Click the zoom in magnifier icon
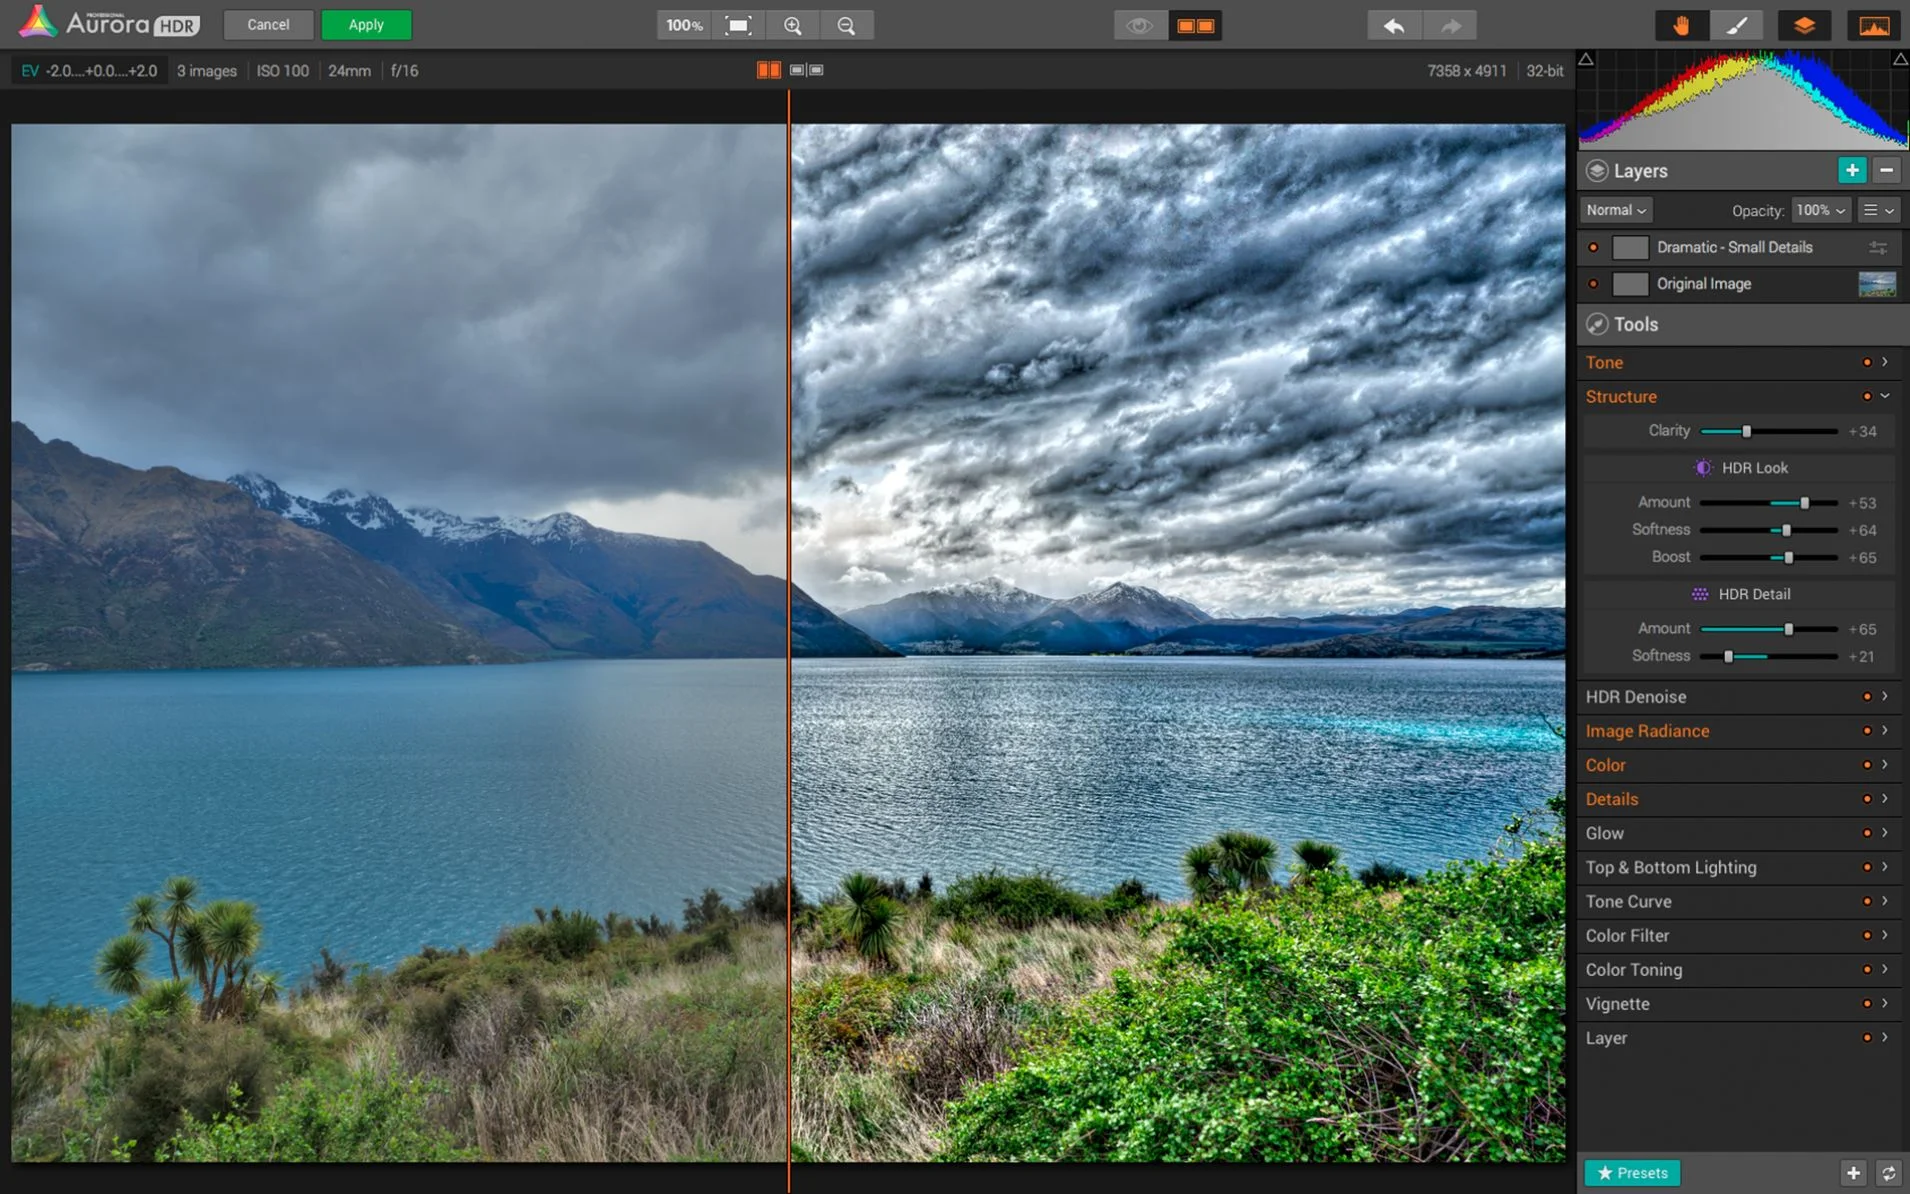This screenshot has width=1910, height=1194. pyautogui.click(x=793, y=25)
